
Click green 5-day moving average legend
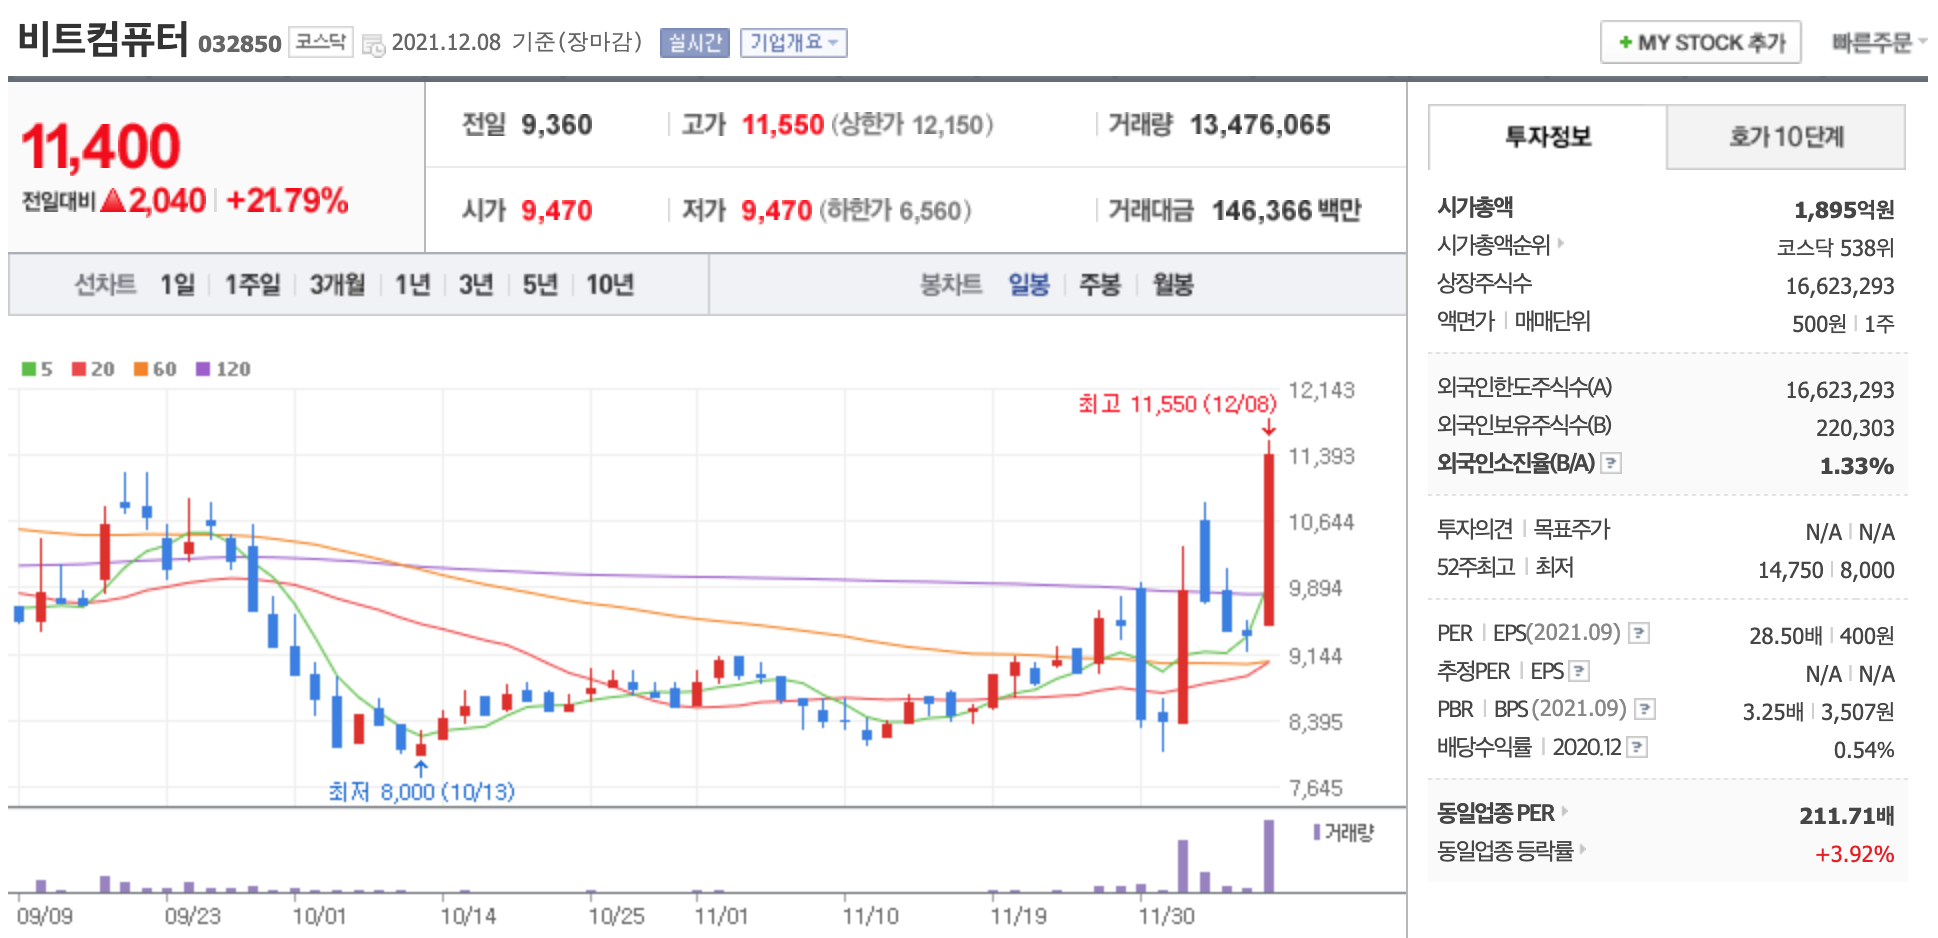(37, 369)
